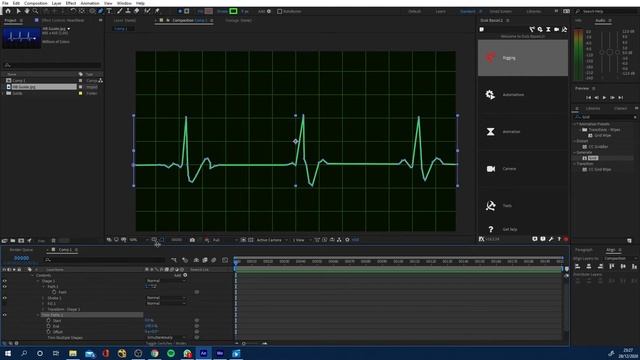Toggle the Auto-Open Panels checkbox
This screenshot has width=640, height=360.
(x=280, y=11)
